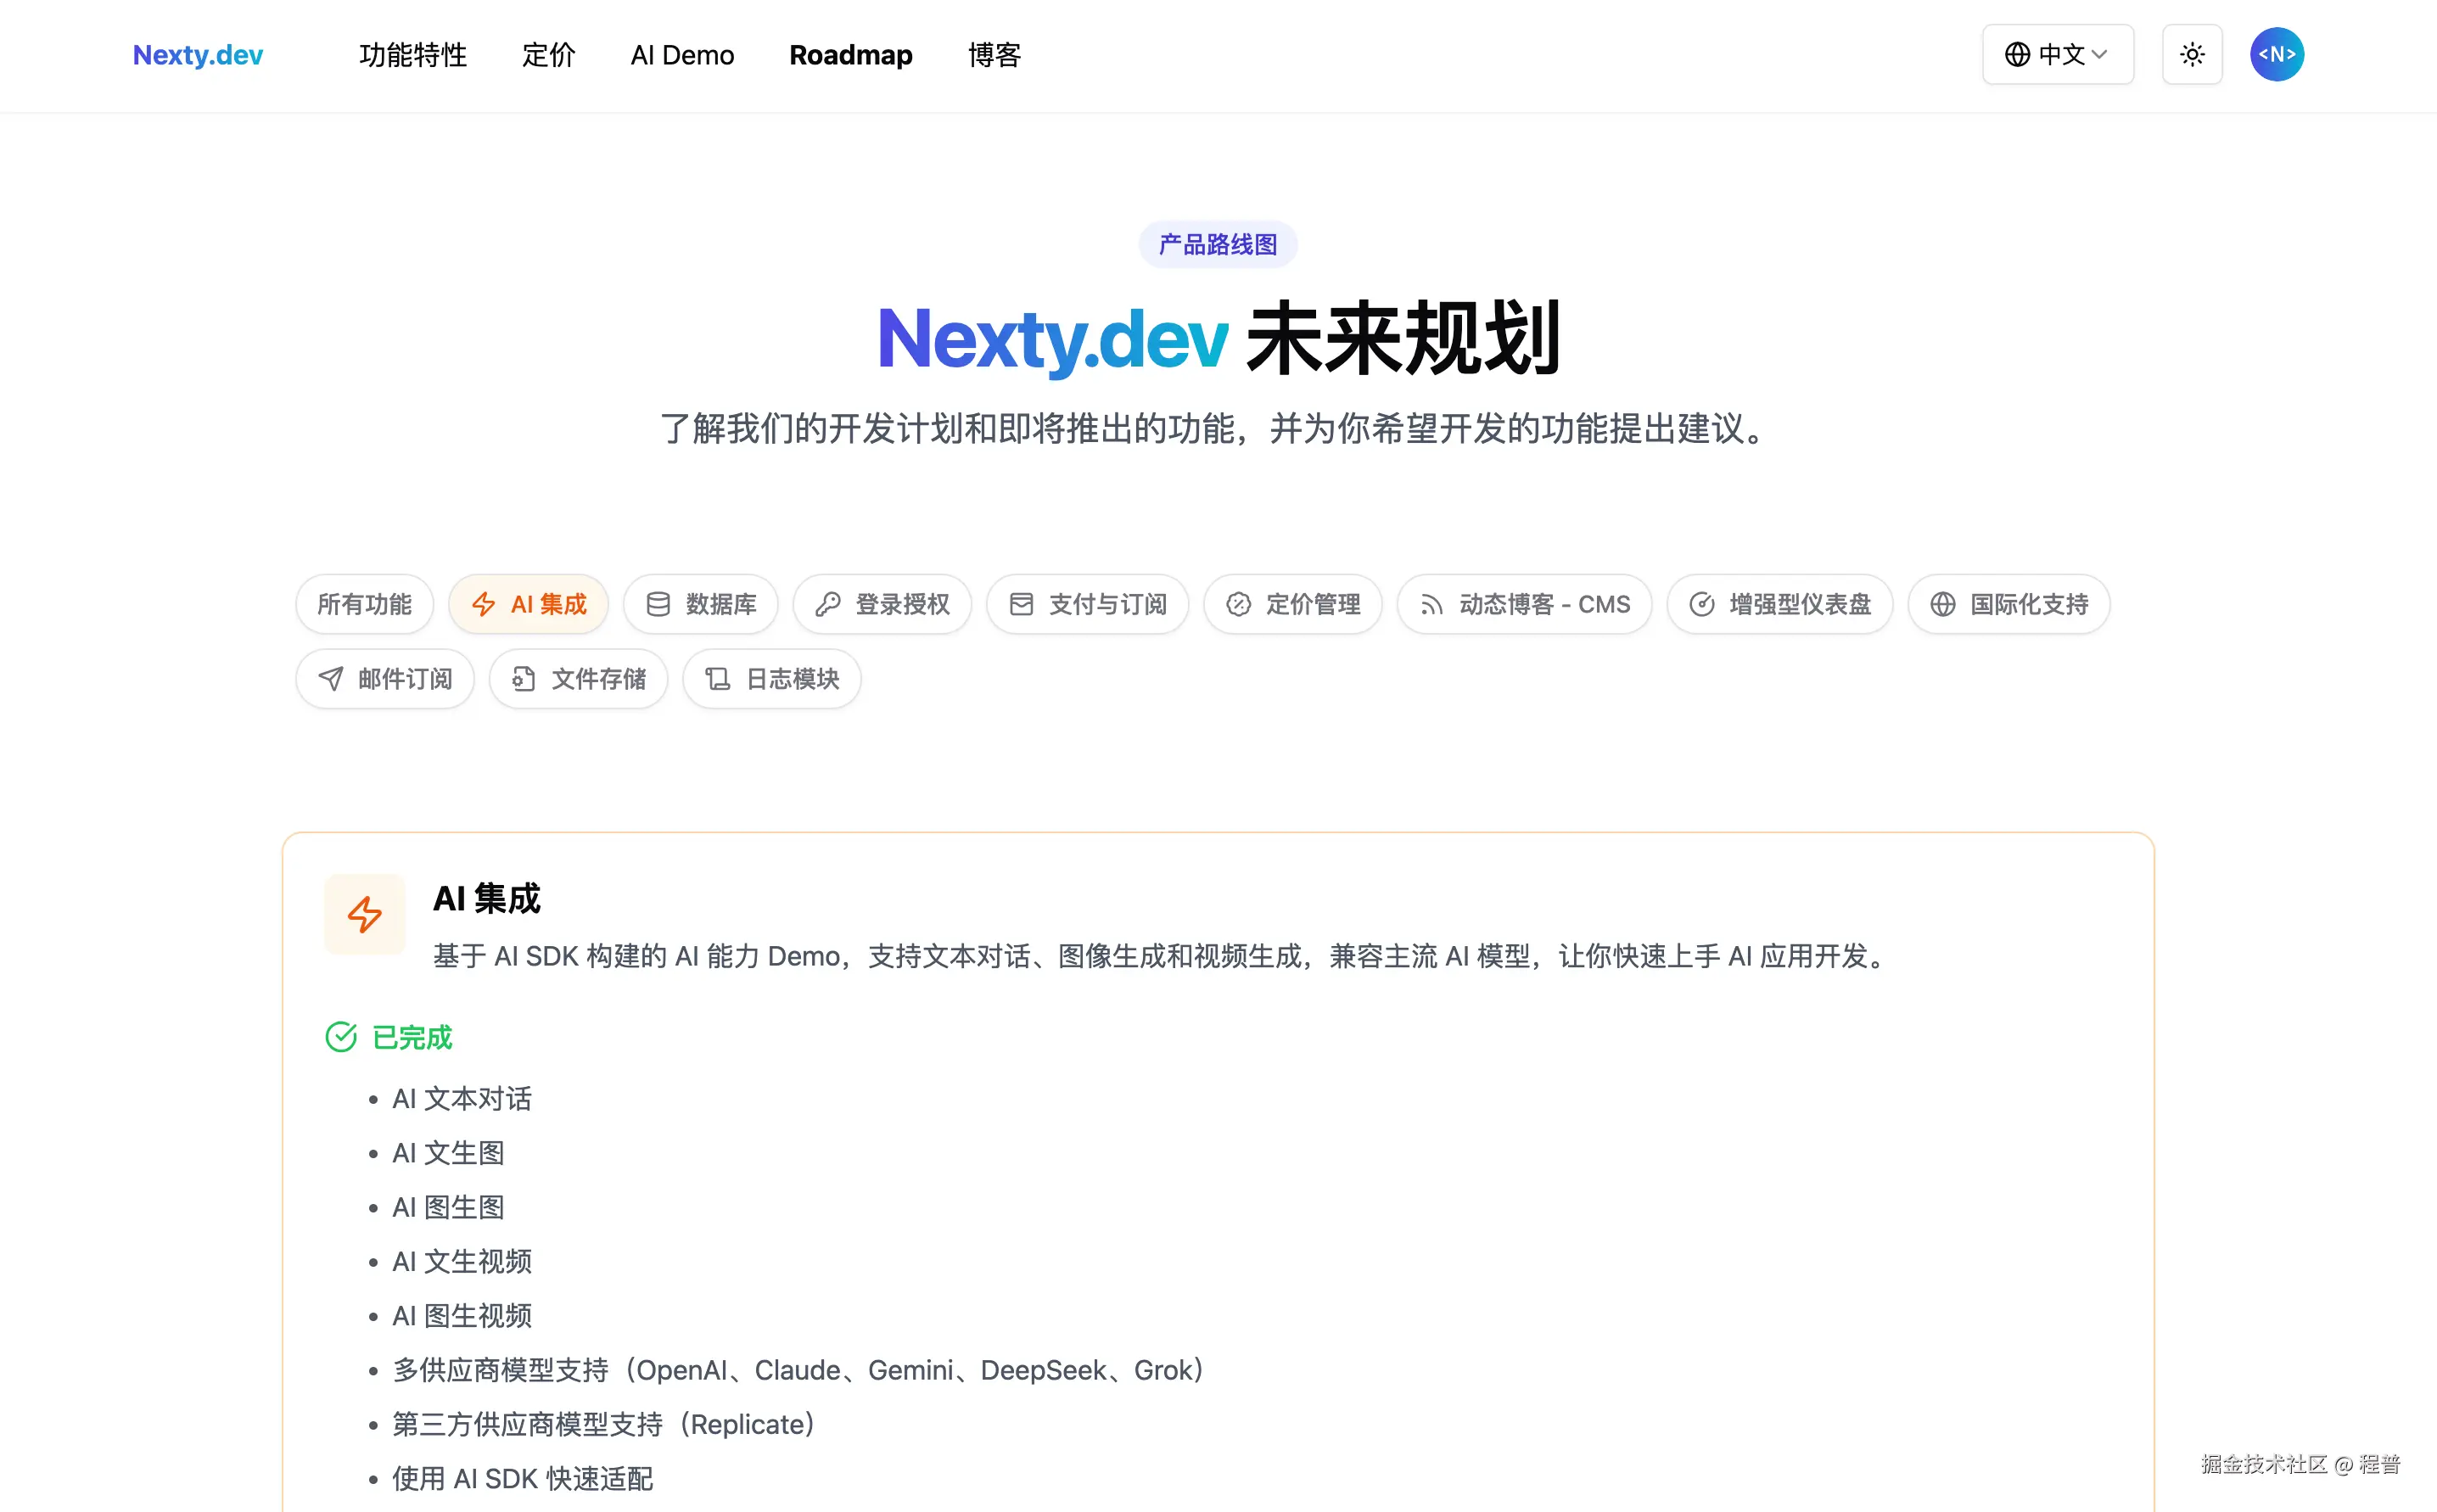Select the 登录授权 key icon filter
Screen dimensions: 2437x1512
coord(882,604)
